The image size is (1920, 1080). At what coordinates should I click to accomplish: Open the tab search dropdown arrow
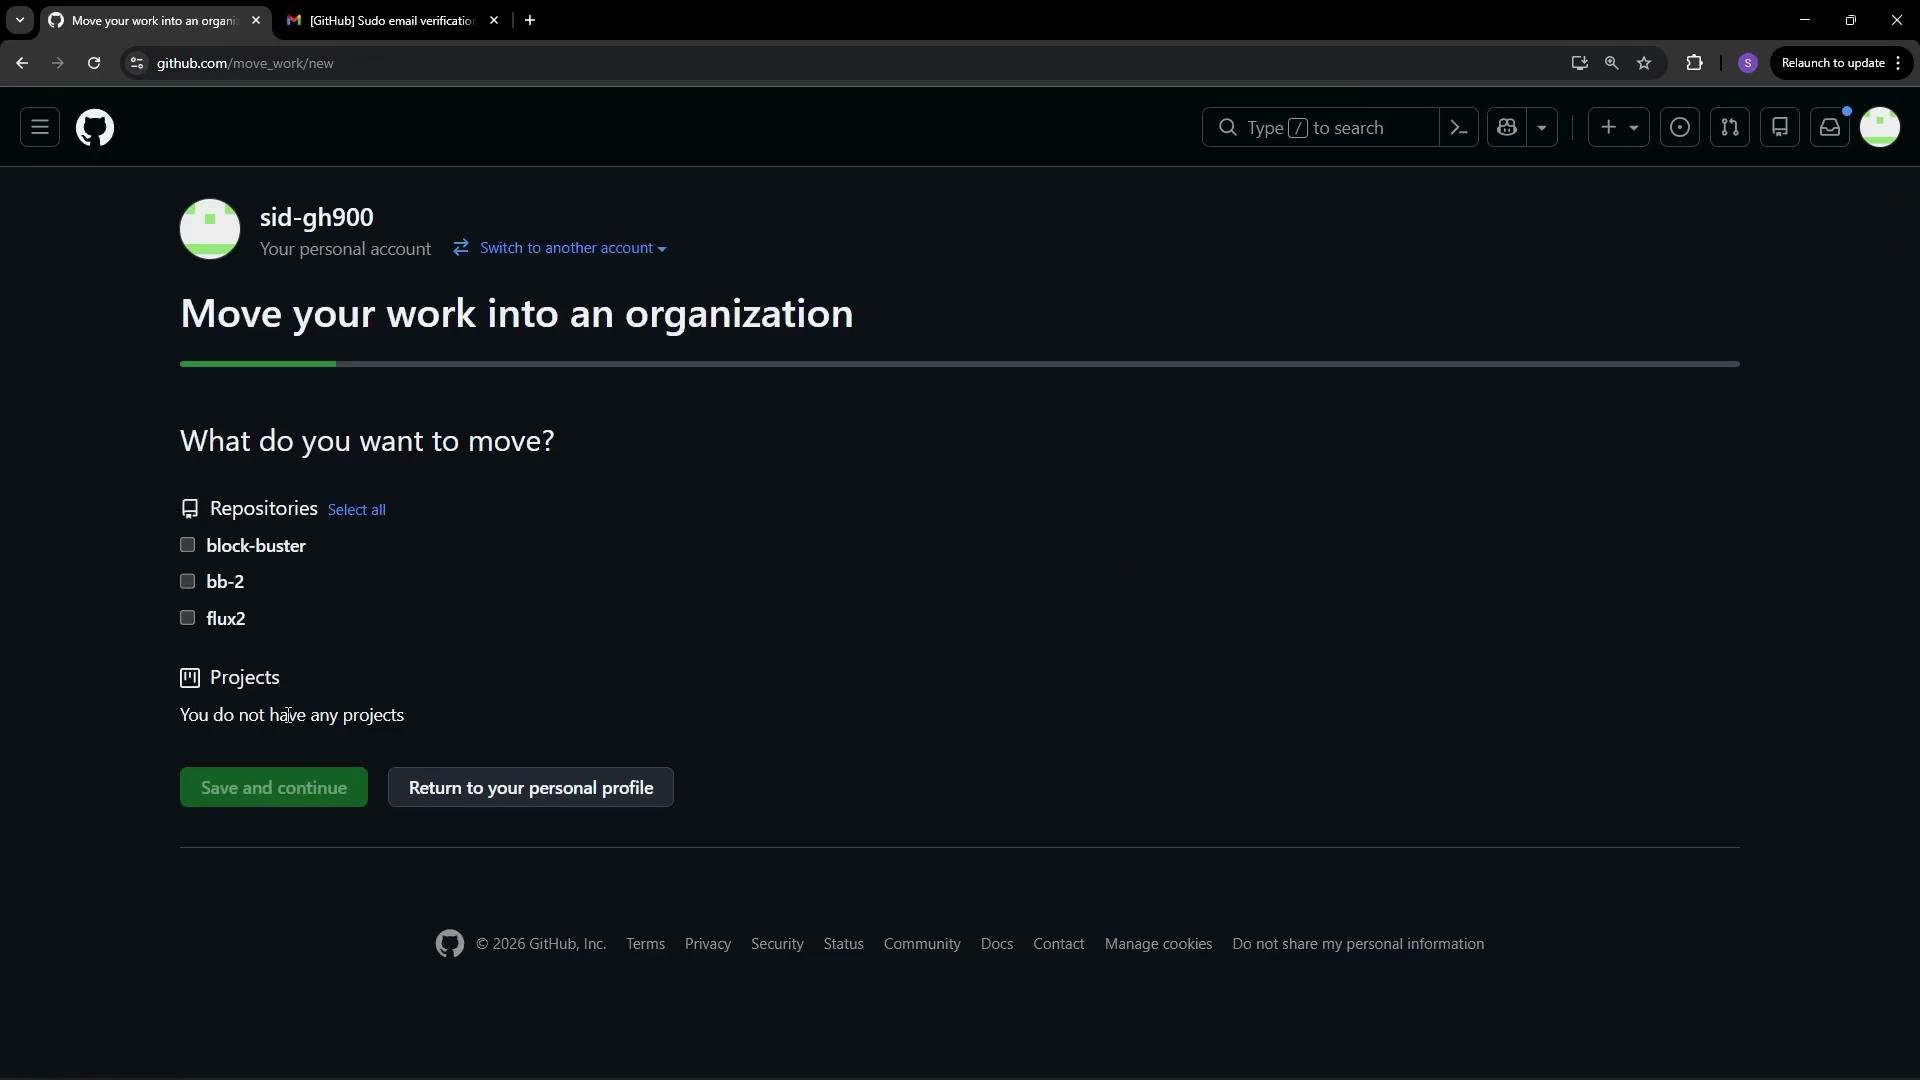[x=19, y=20]
